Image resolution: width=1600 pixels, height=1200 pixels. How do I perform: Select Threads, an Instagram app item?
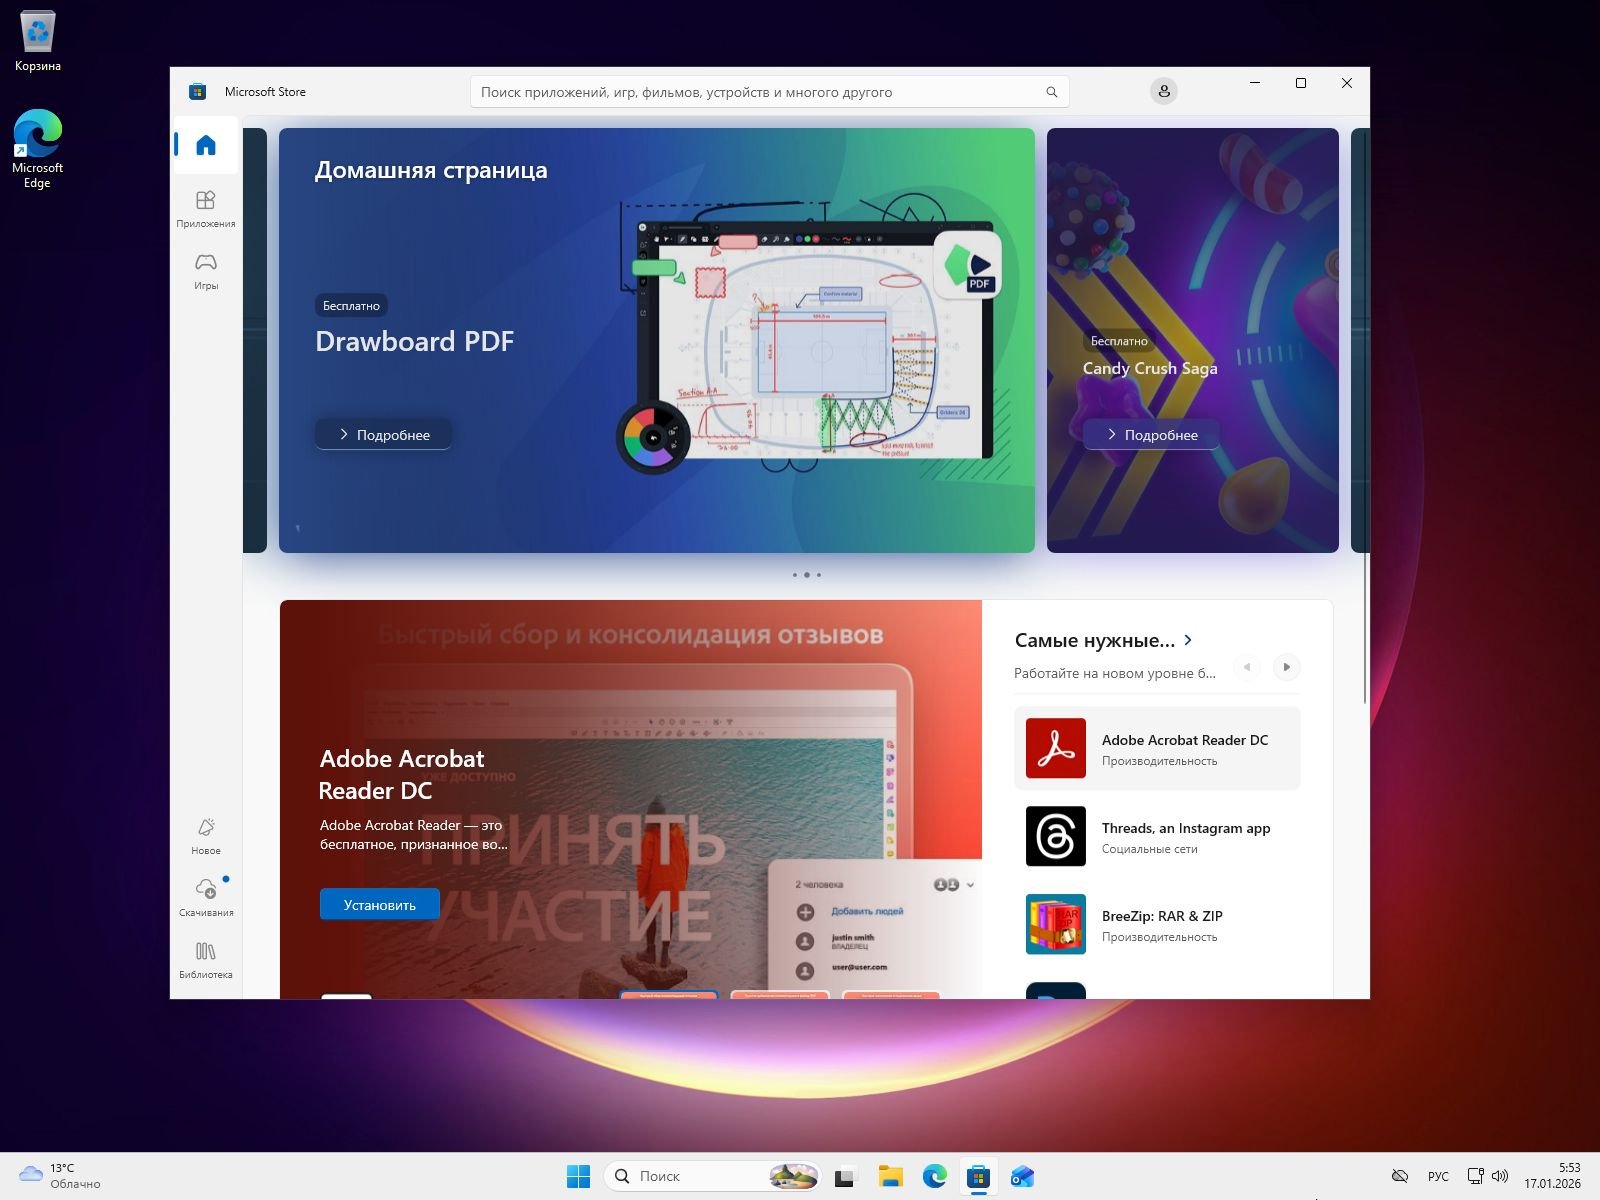click(1157, 837)
